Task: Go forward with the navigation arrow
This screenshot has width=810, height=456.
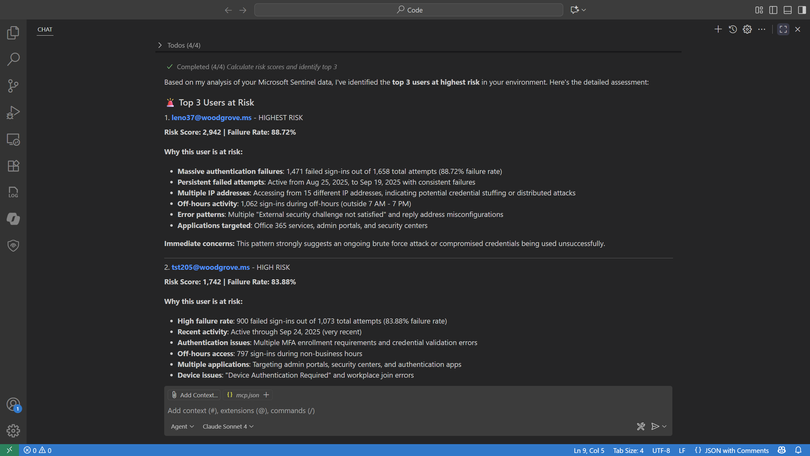Action: (x=243, y=10)
